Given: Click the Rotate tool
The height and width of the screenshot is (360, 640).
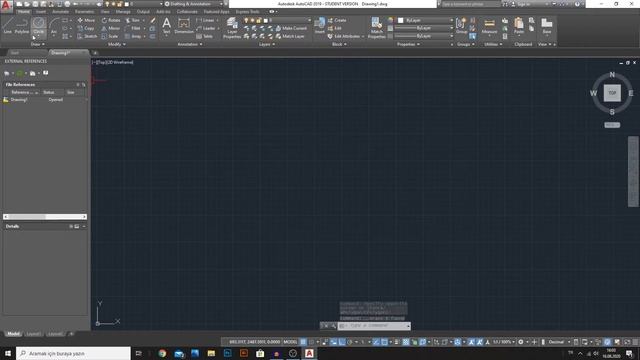Looking at the screenshot, I should click(111, 20).
